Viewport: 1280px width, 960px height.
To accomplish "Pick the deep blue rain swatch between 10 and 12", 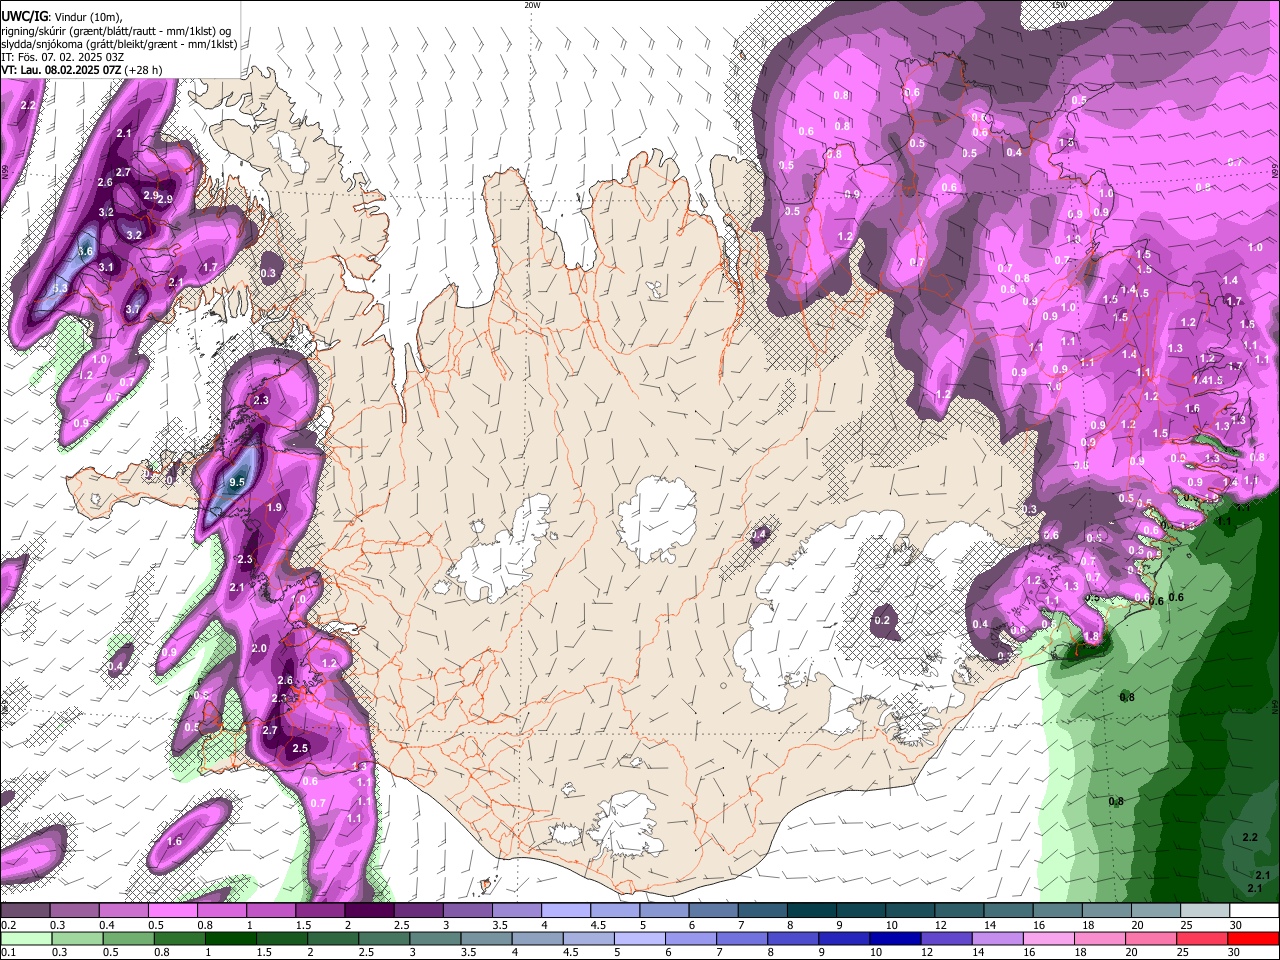I will pyautogui.click(x=895, y=939).
